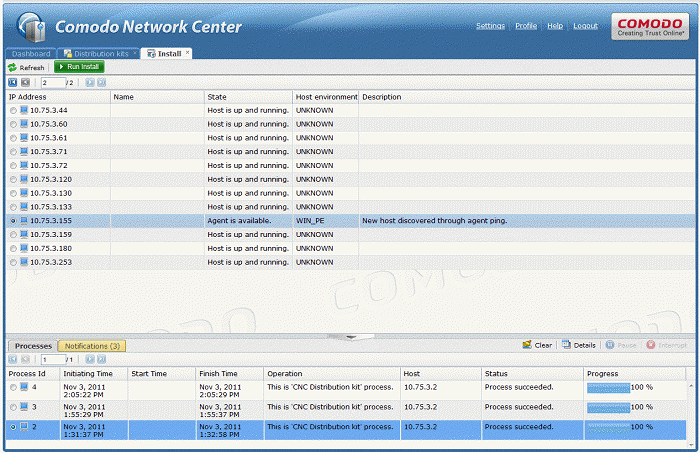This screenshot has height=453, width=700.
Task: Switch to the Distribution kits tab
Action: point(97,54)
